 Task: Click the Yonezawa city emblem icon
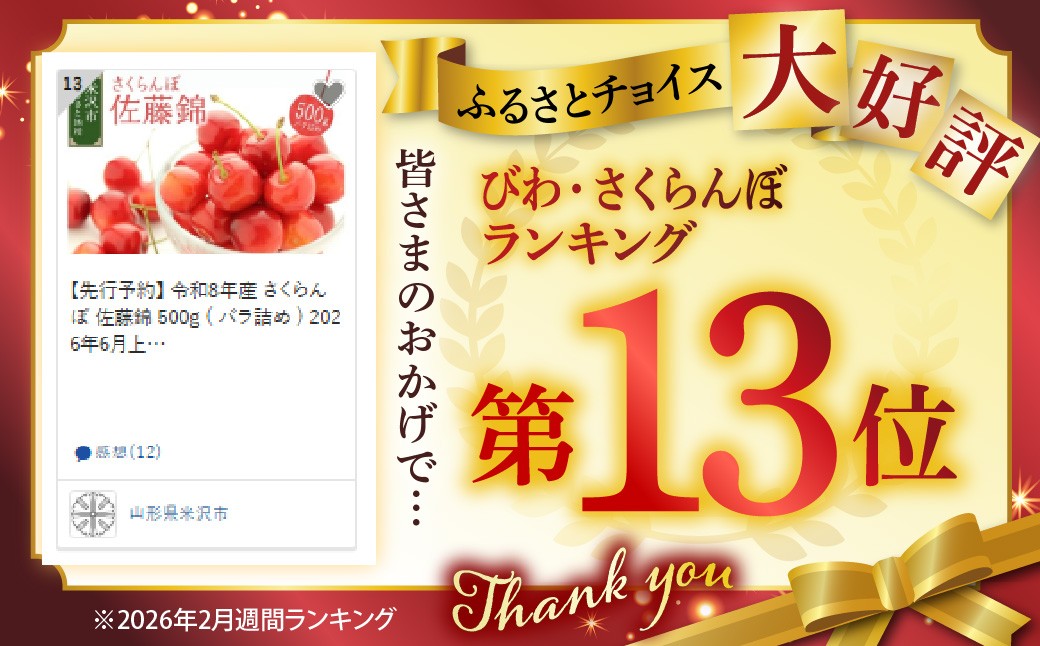94,514
